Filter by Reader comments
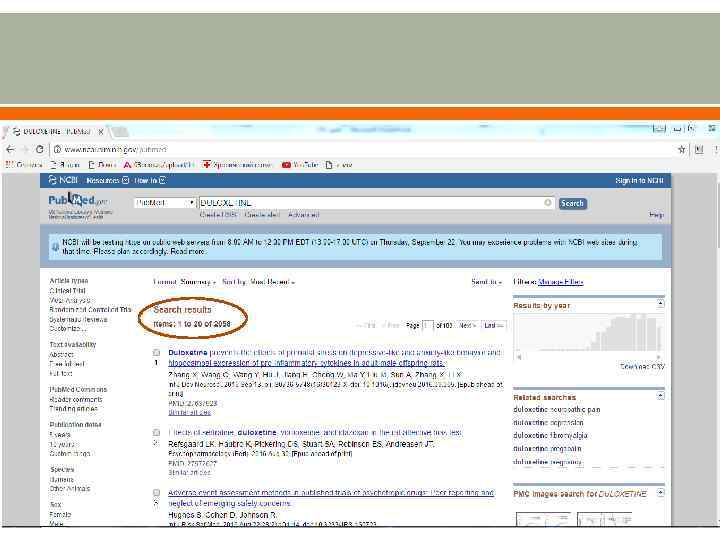Viewport: 720px width, 540px height. coord(76,399)
